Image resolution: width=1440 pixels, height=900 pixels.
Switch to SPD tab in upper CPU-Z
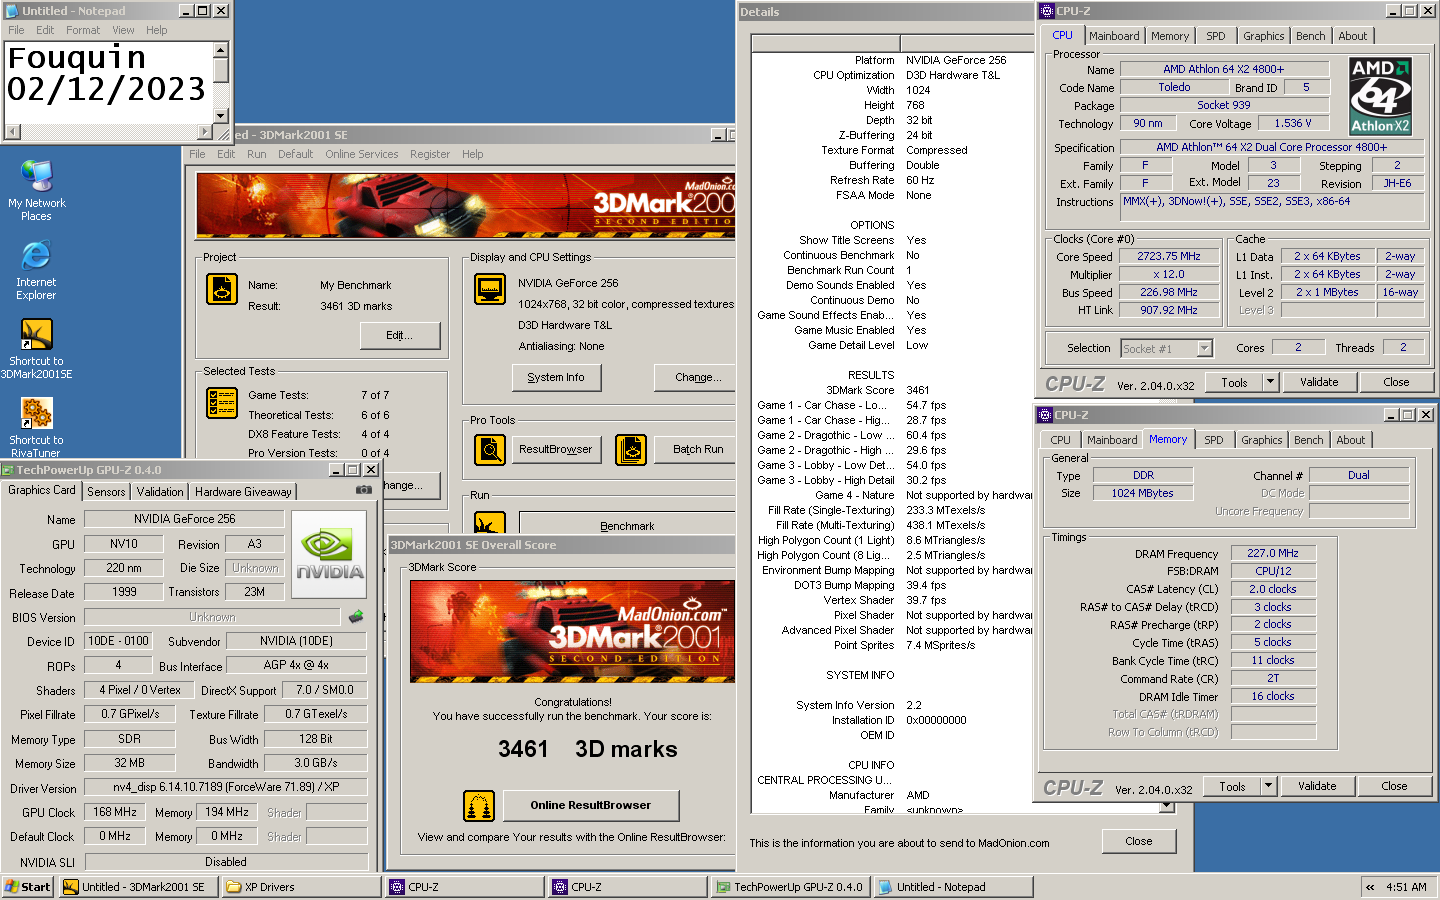1215,36
